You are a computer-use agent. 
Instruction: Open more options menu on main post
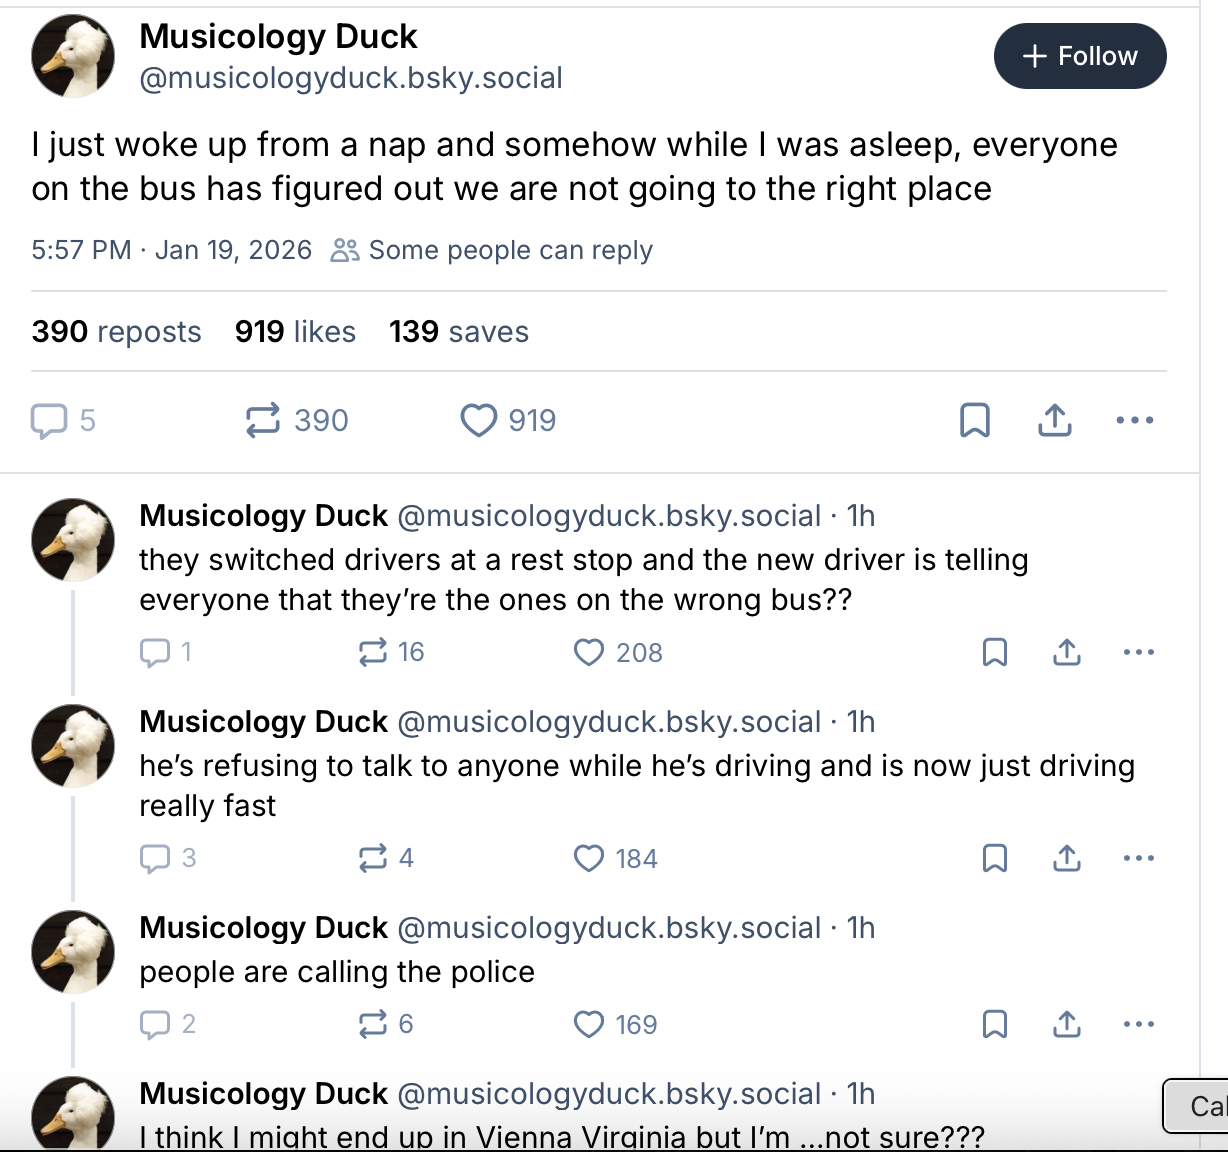click(1134, 420)
